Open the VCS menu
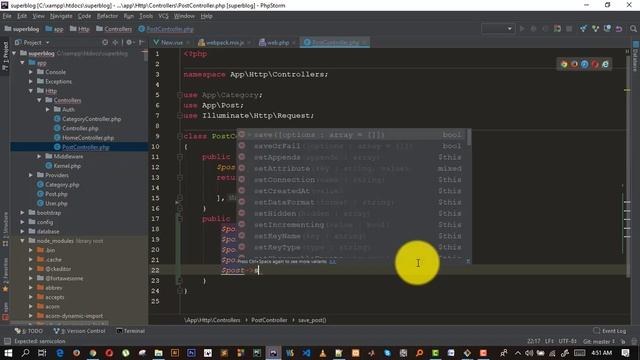 coord(163,16)
